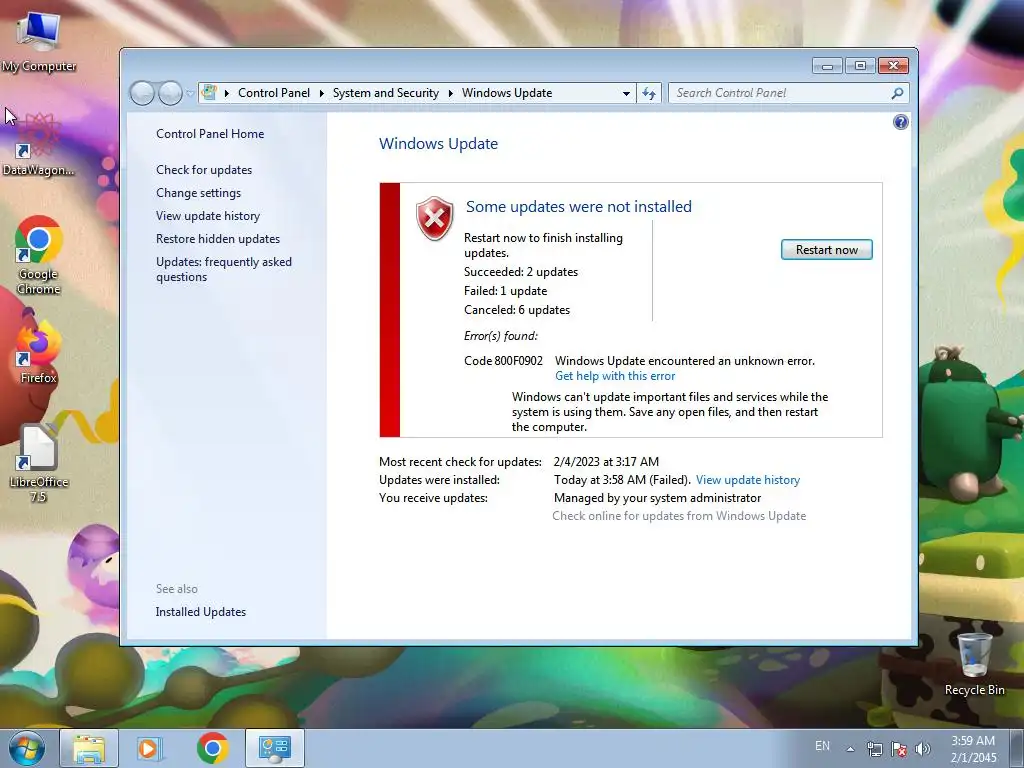Image resolution: width=1024 pixels, height=768 pixels.
Task: Open Restore hidden updates
Action: (x=218, y=239)
